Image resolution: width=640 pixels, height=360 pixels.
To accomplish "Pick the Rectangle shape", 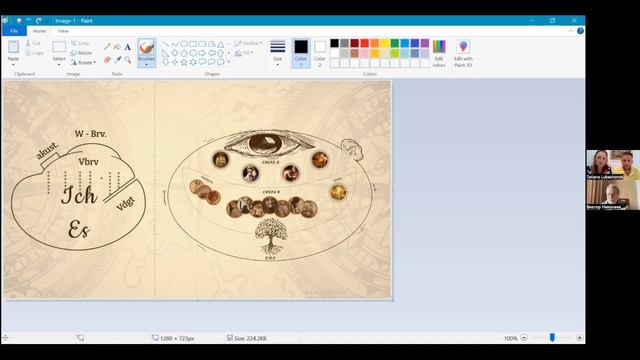I will pos(193,44).
